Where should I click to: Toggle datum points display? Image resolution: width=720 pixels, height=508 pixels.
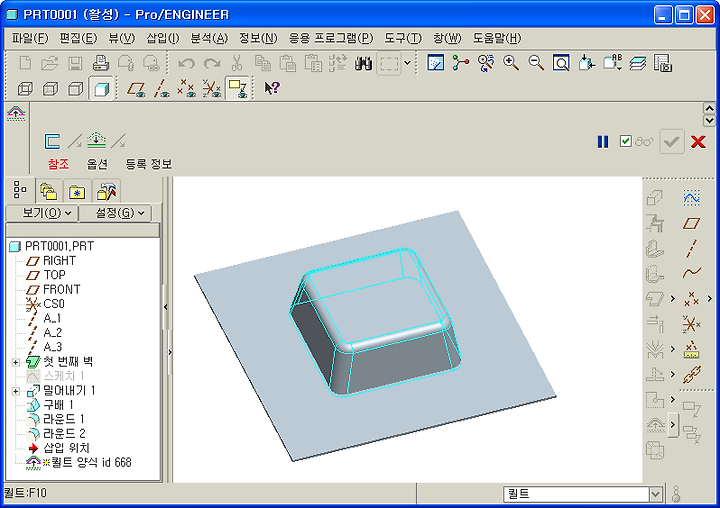(x=186, y=88)
